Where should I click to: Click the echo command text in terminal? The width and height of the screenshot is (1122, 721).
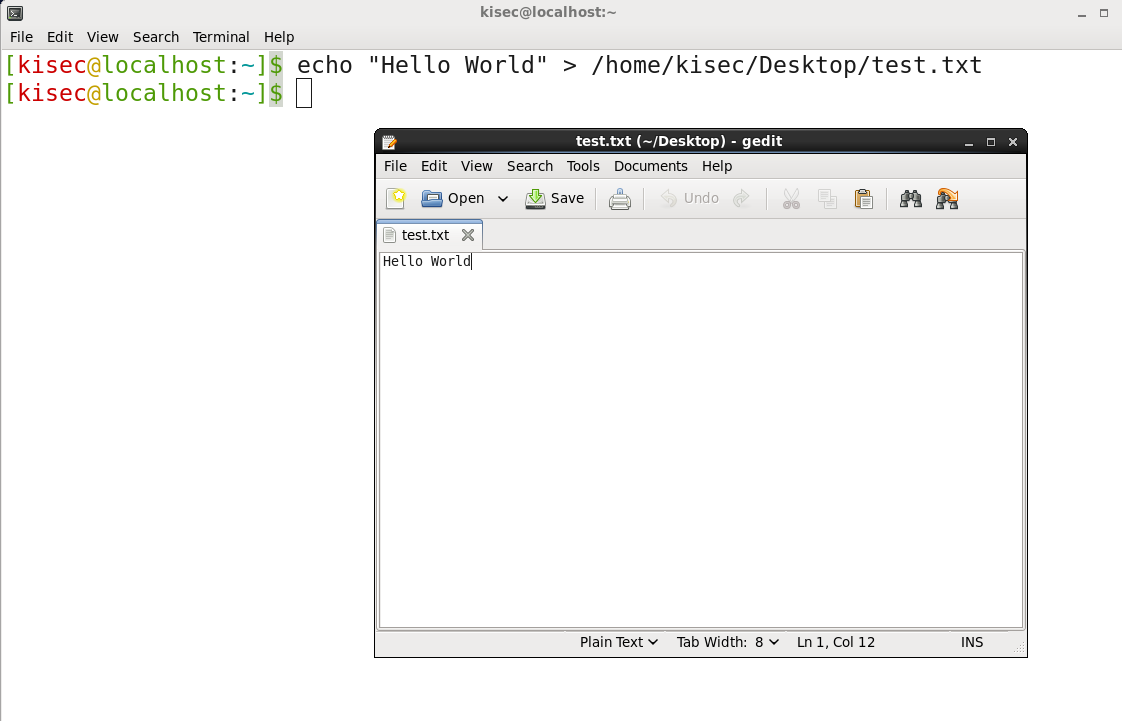[x=639, y=65]
